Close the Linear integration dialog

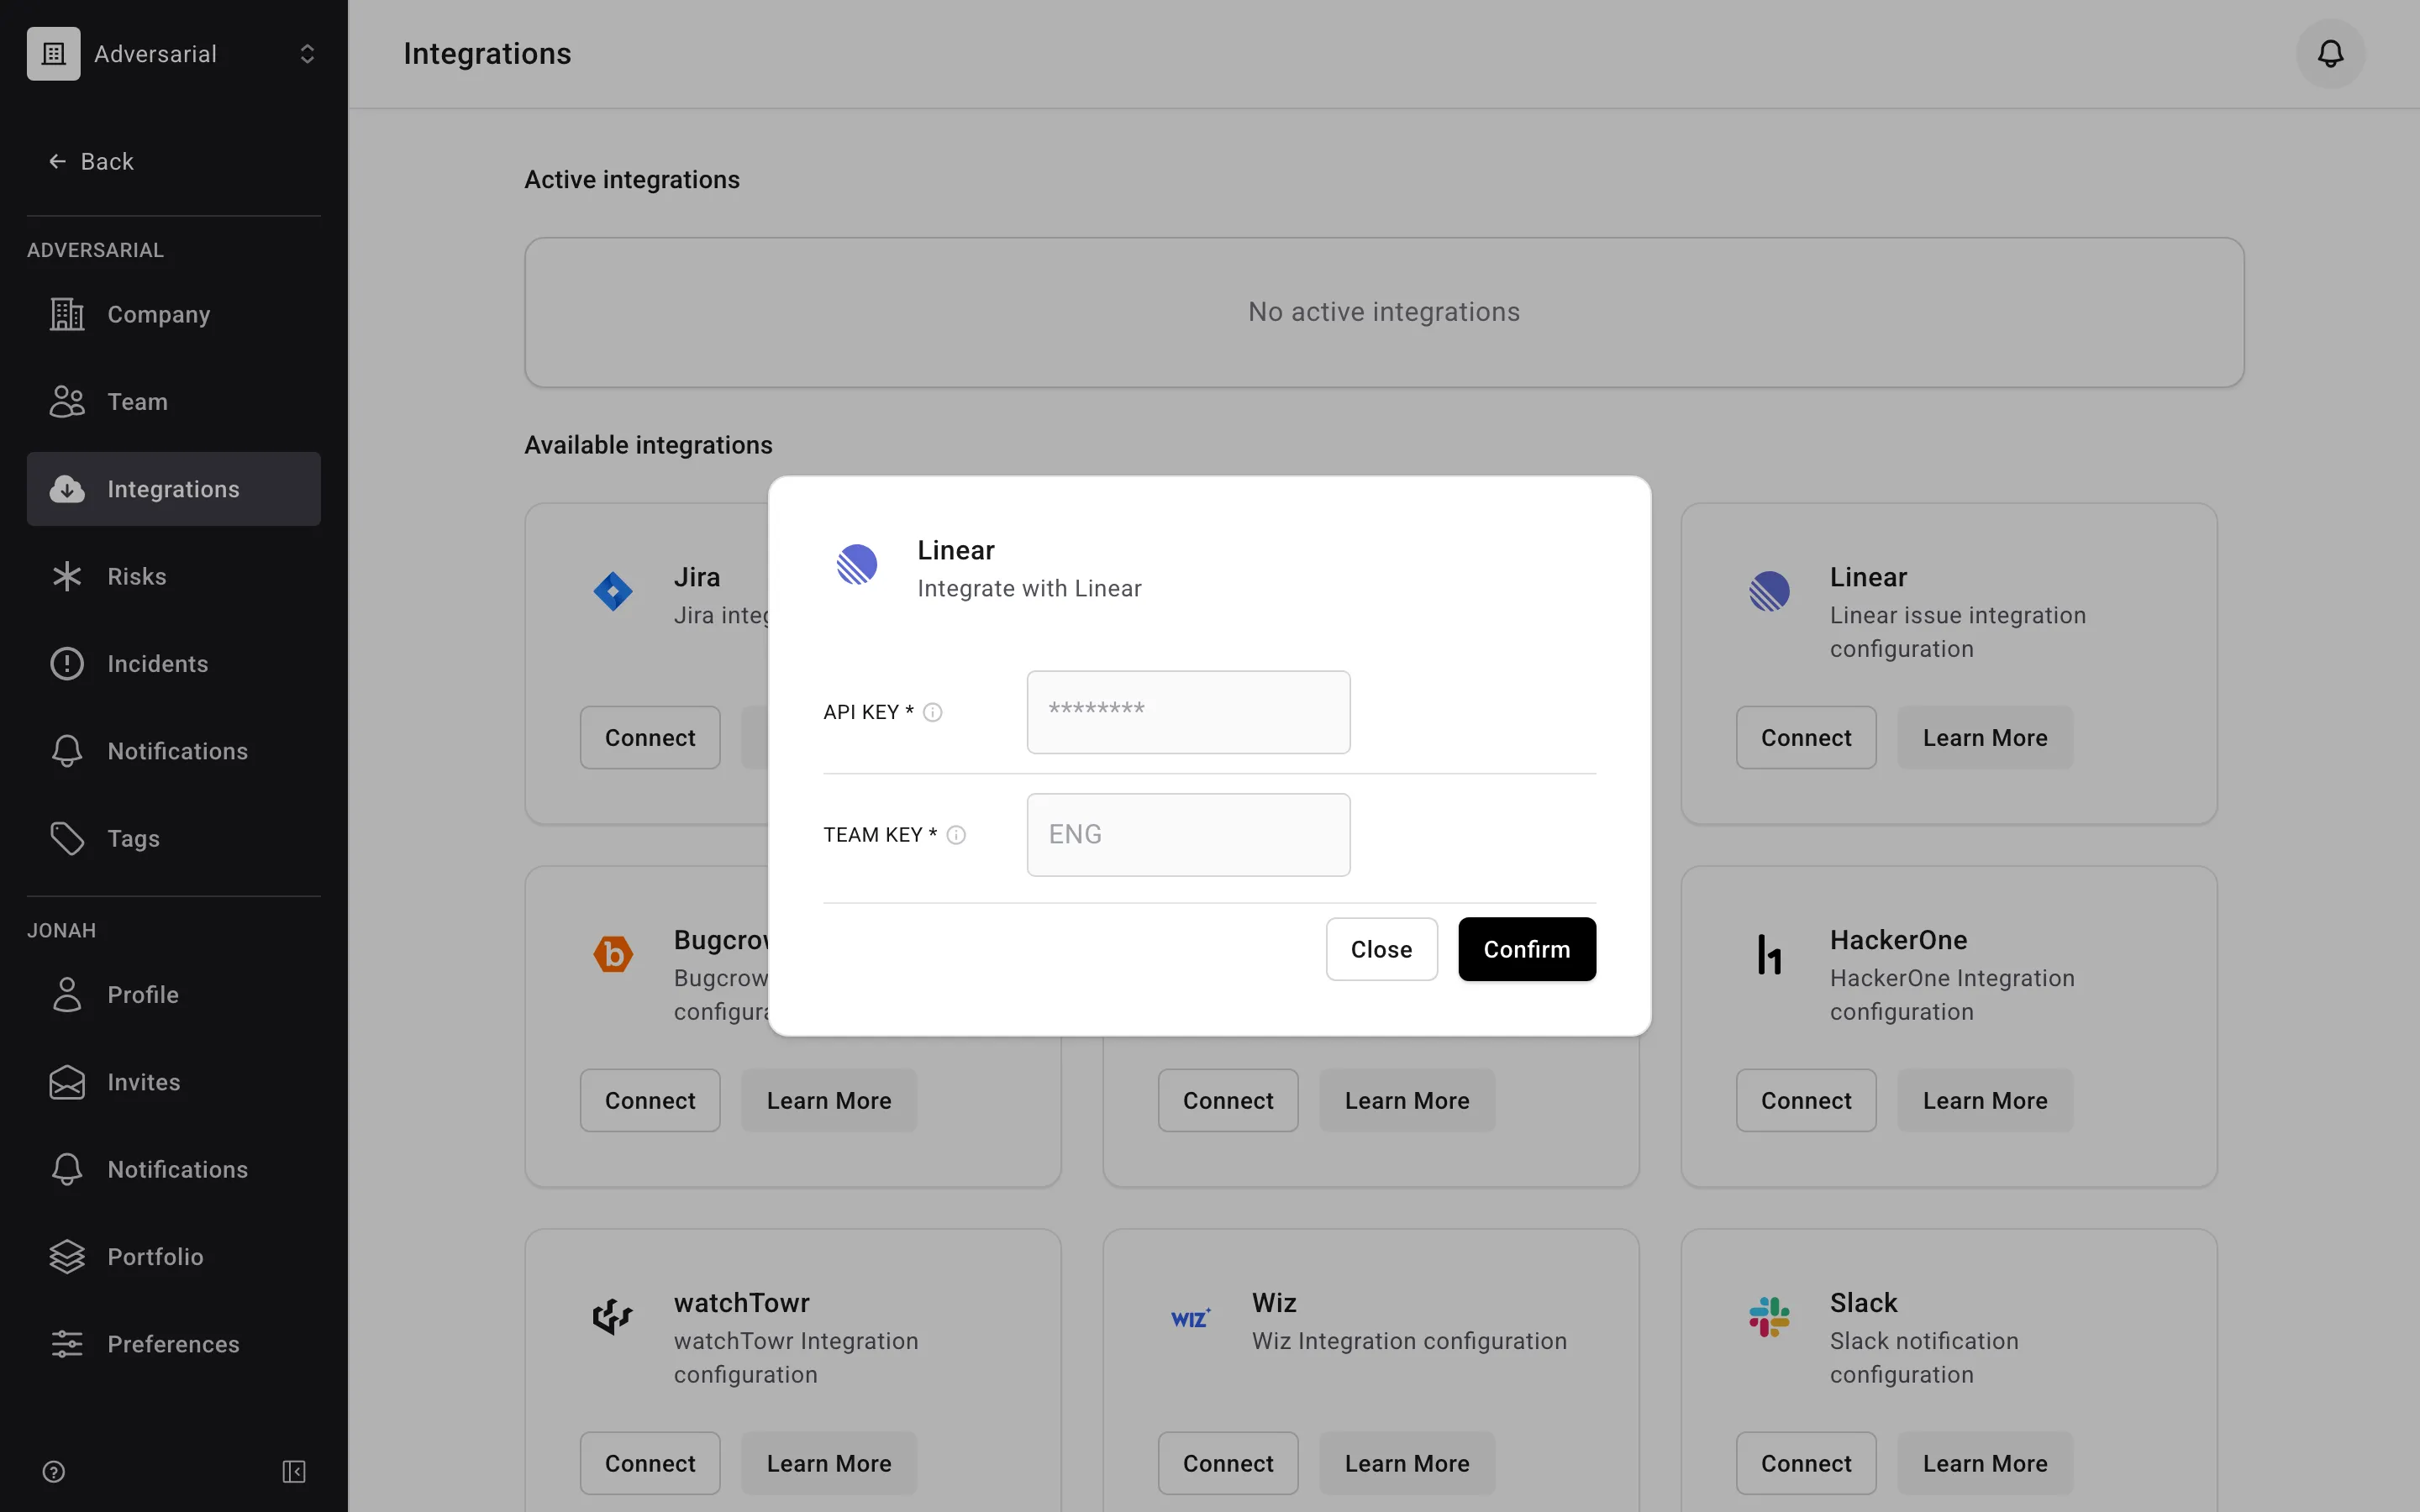click(x=1381, y=949)
